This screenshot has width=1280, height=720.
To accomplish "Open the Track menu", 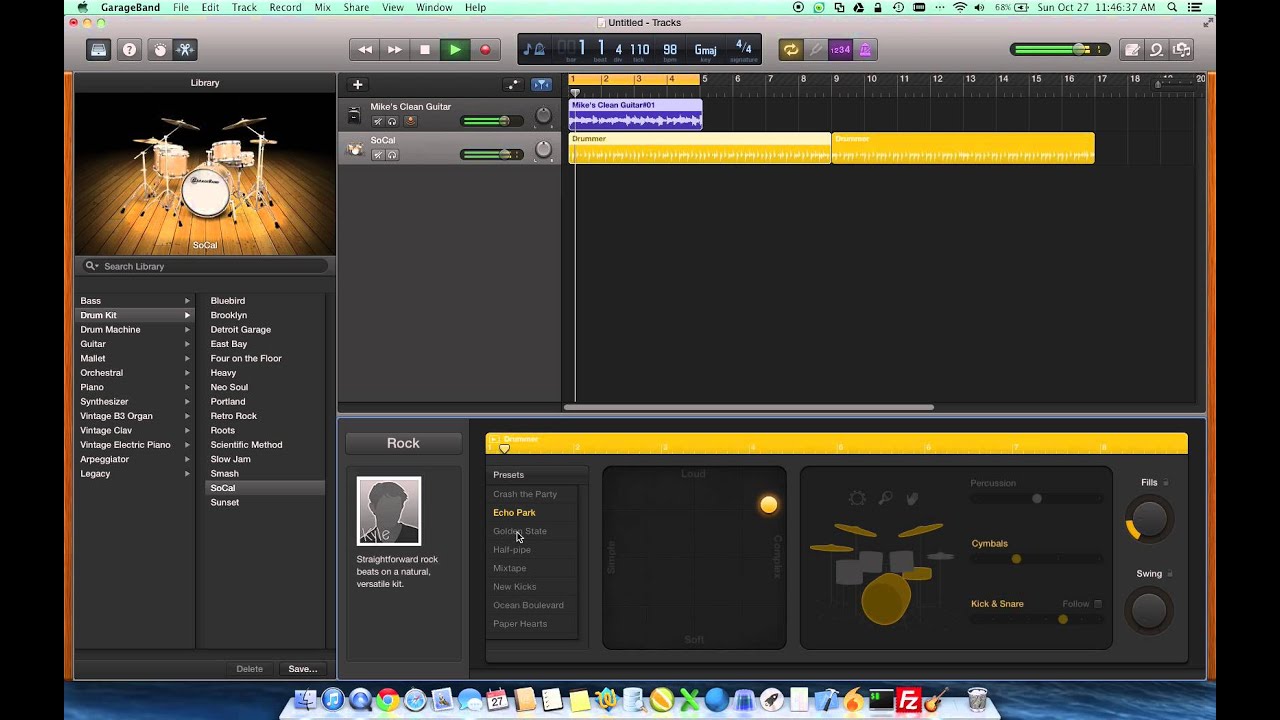I will point(244,7).
